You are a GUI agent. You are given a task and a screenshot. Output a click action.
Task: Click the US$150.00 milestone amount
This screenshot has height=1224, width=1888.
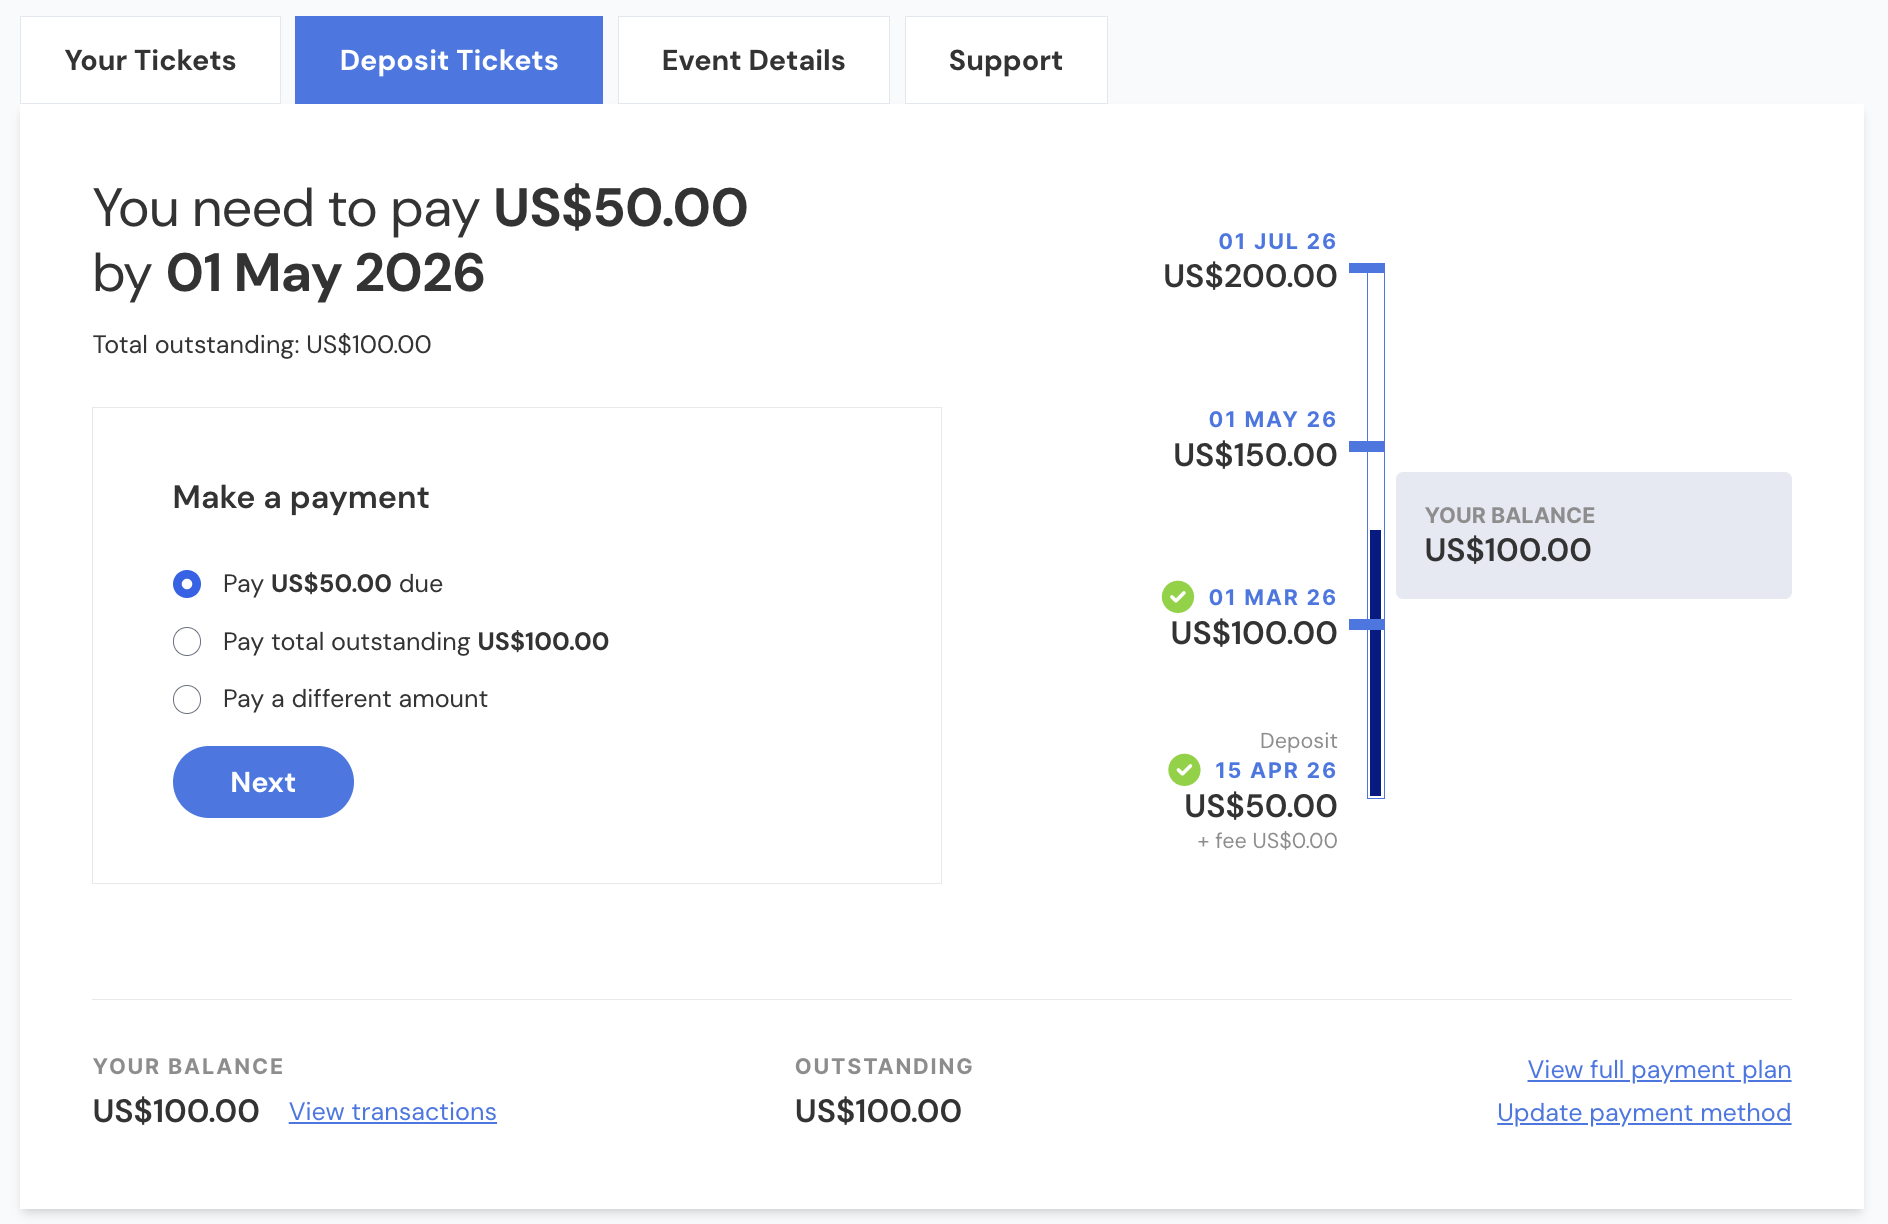coord(1255,455)
